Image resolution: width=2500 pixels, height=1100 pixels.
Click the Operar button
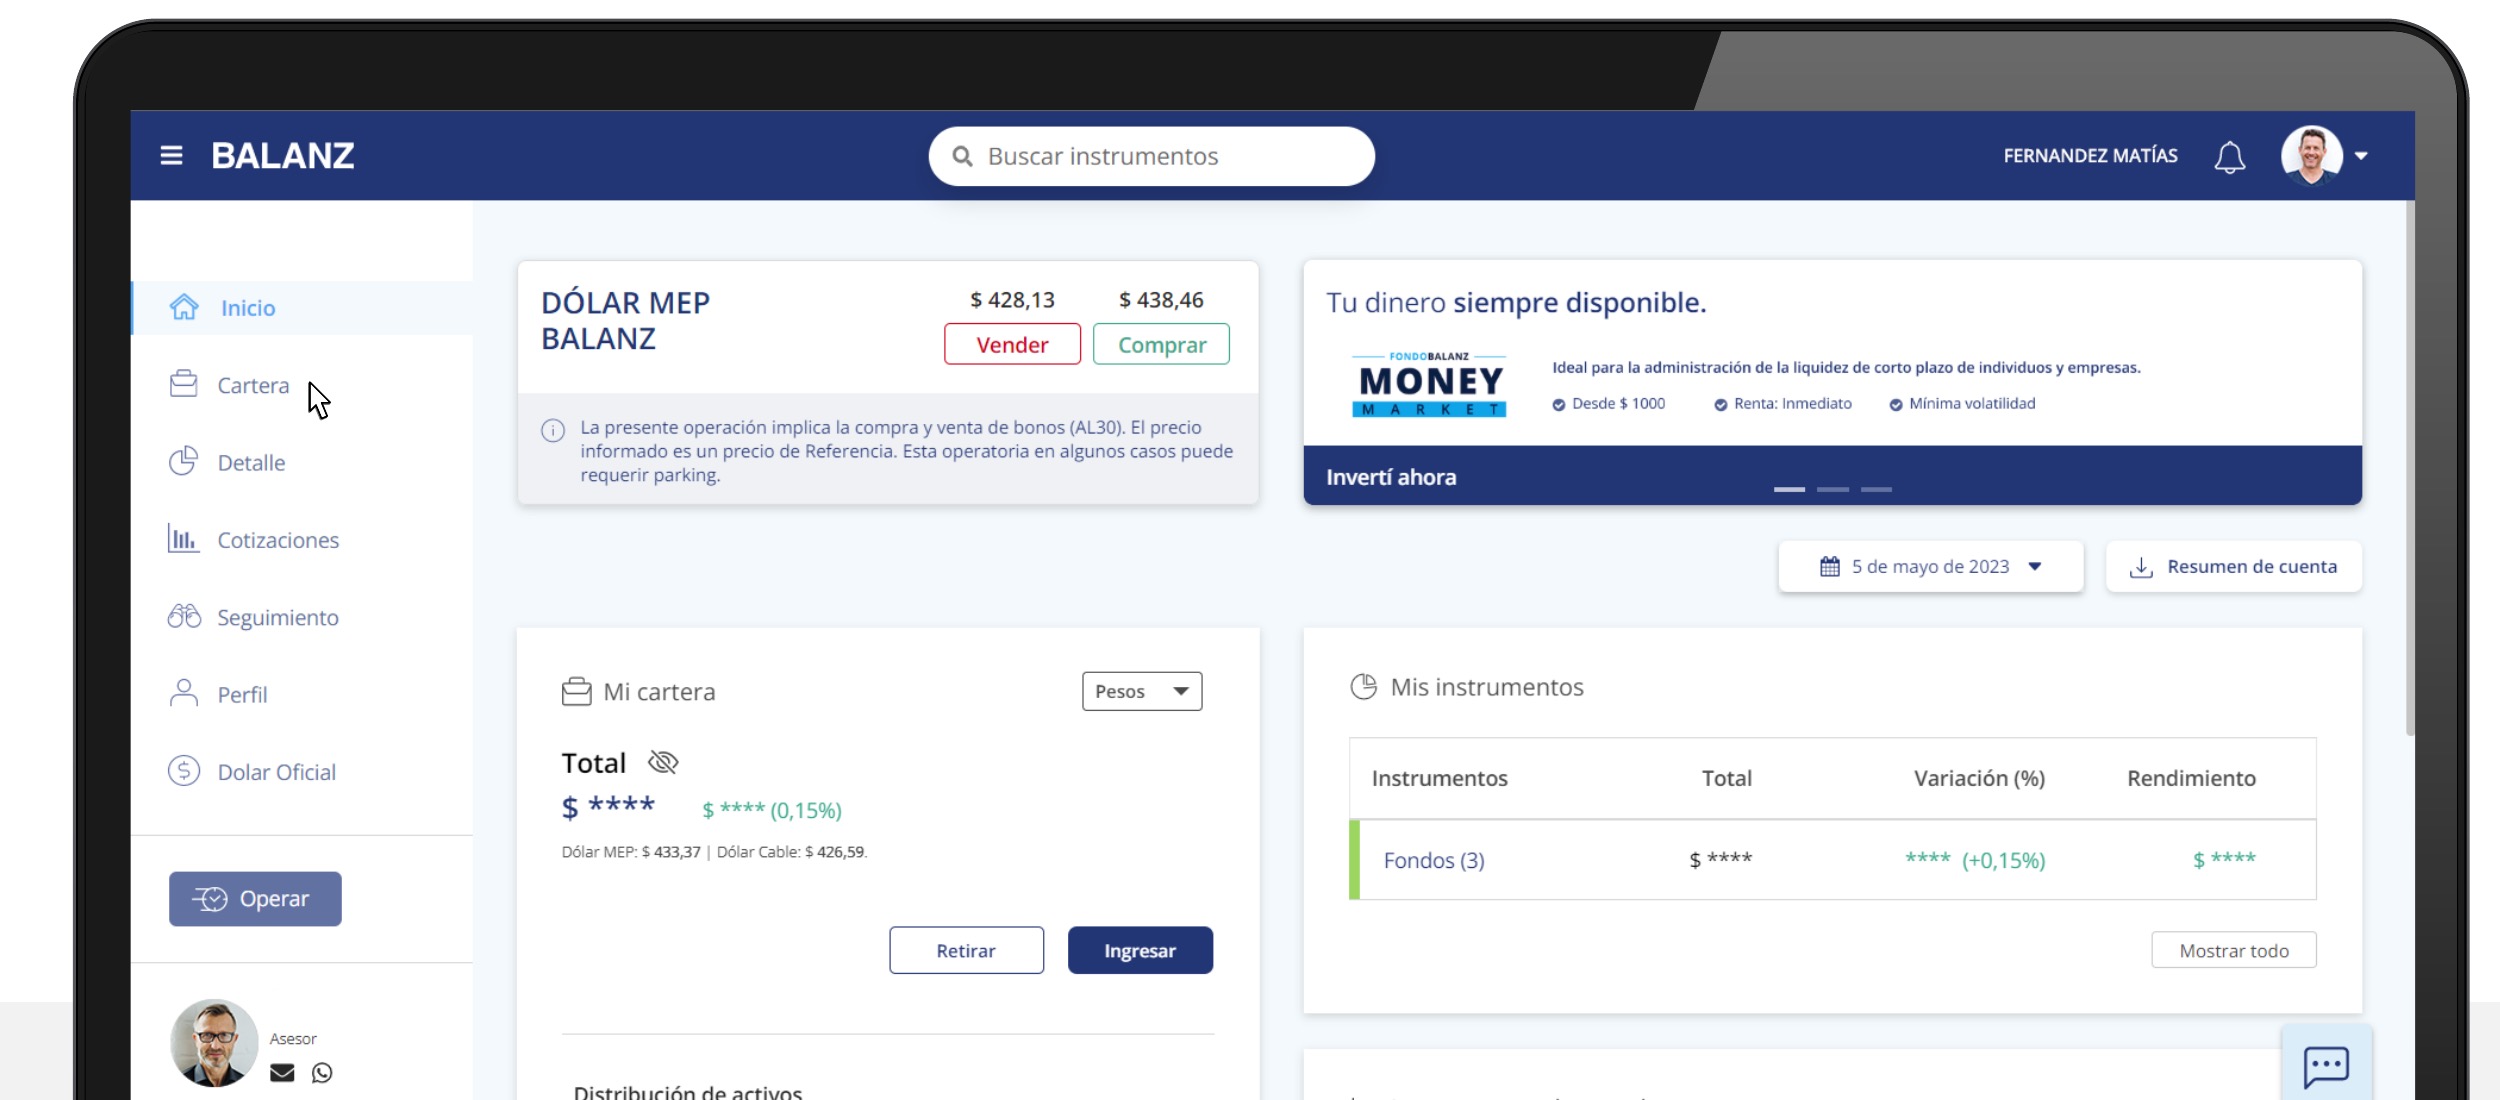(255, 899)
